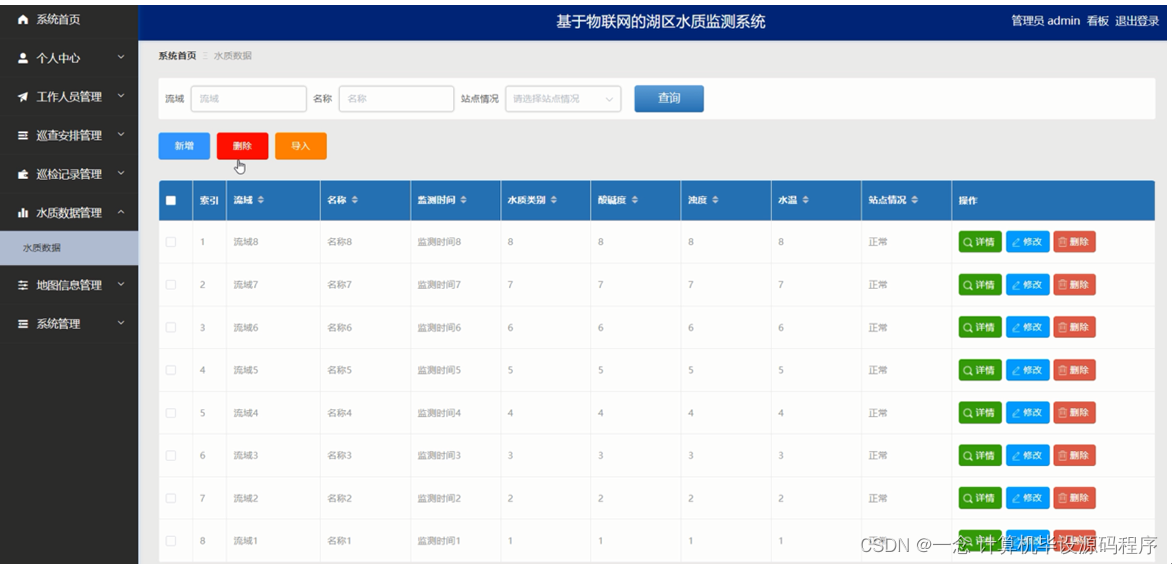This screenshot has width=1173, height=564.
Task: Click row 流域5 red 删除 button
Action: click(1074, 370)
